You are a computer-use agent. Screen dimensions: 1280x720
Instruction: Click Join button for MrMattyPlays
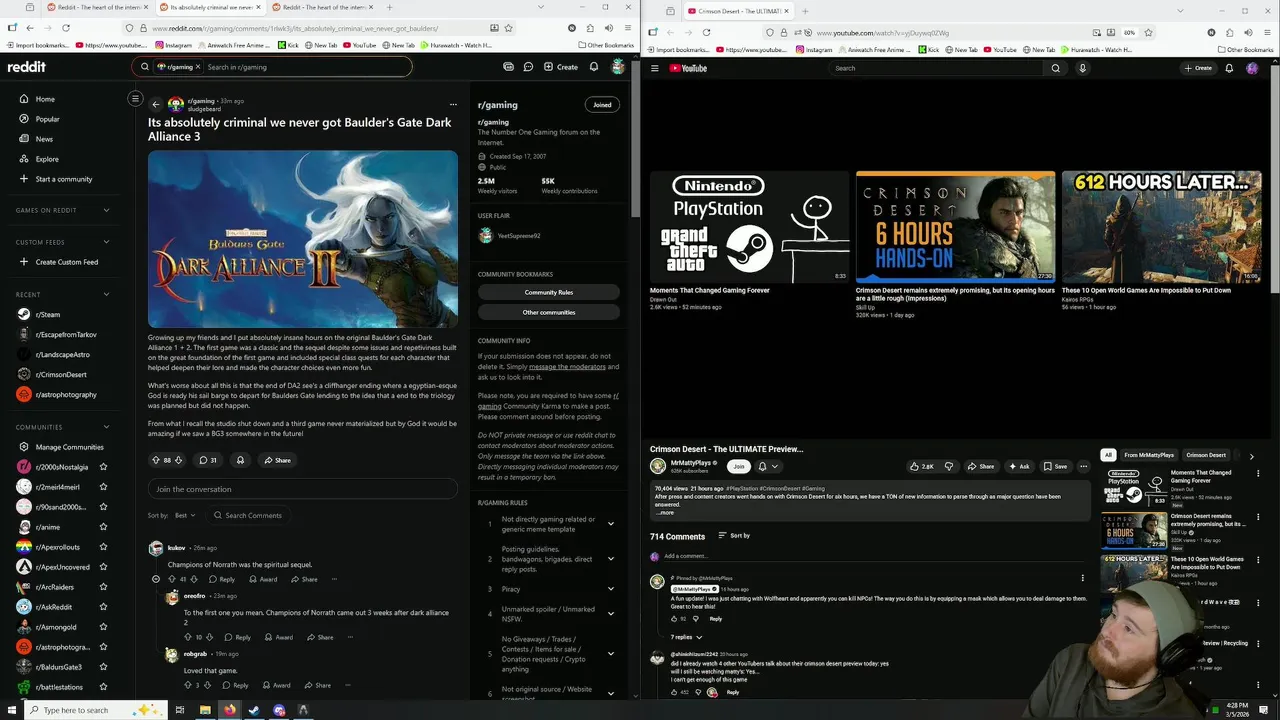pos(739,466)
